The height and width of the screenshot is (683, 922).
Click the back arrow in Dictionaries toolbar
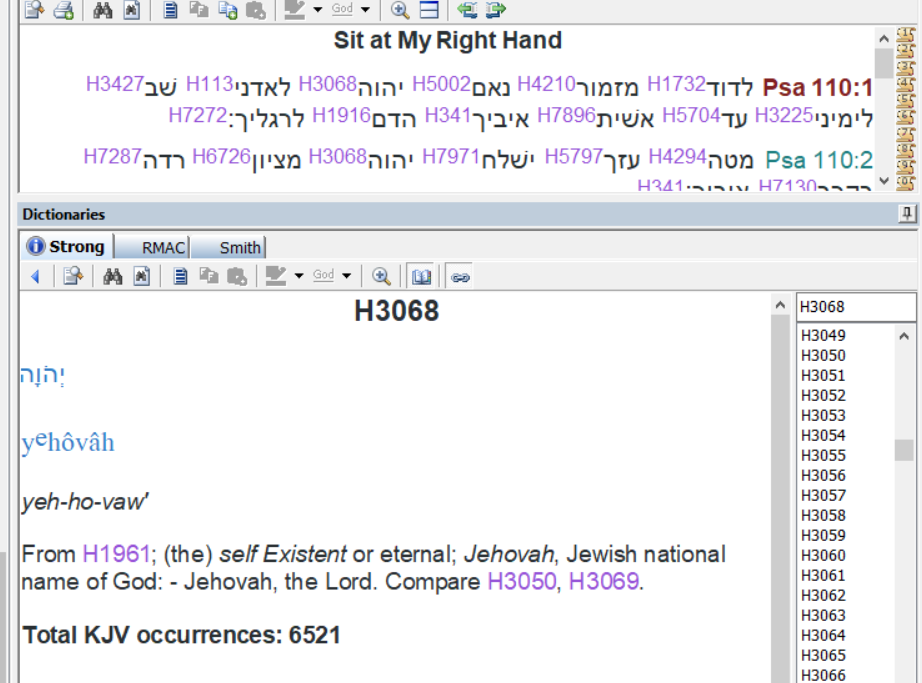(x=35, y=276)
